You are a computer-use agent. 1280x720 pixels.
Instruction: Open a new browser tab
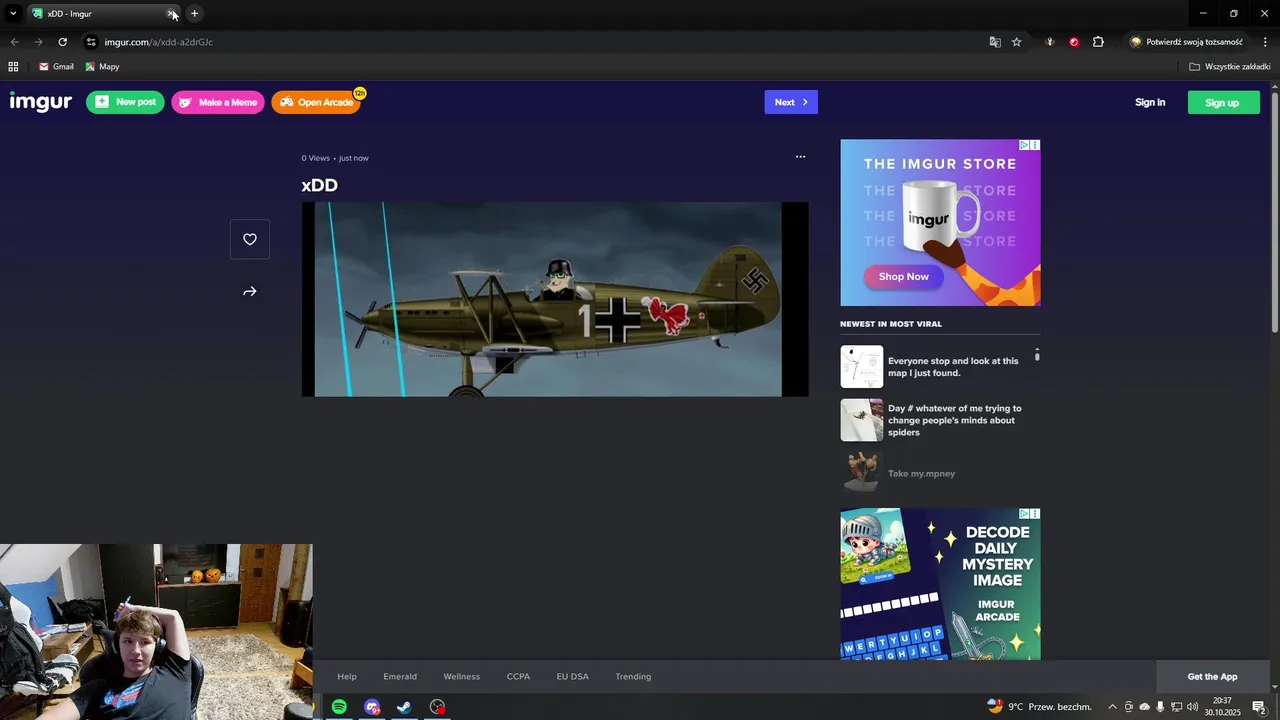pyautogui.click(x=194, y=14)
